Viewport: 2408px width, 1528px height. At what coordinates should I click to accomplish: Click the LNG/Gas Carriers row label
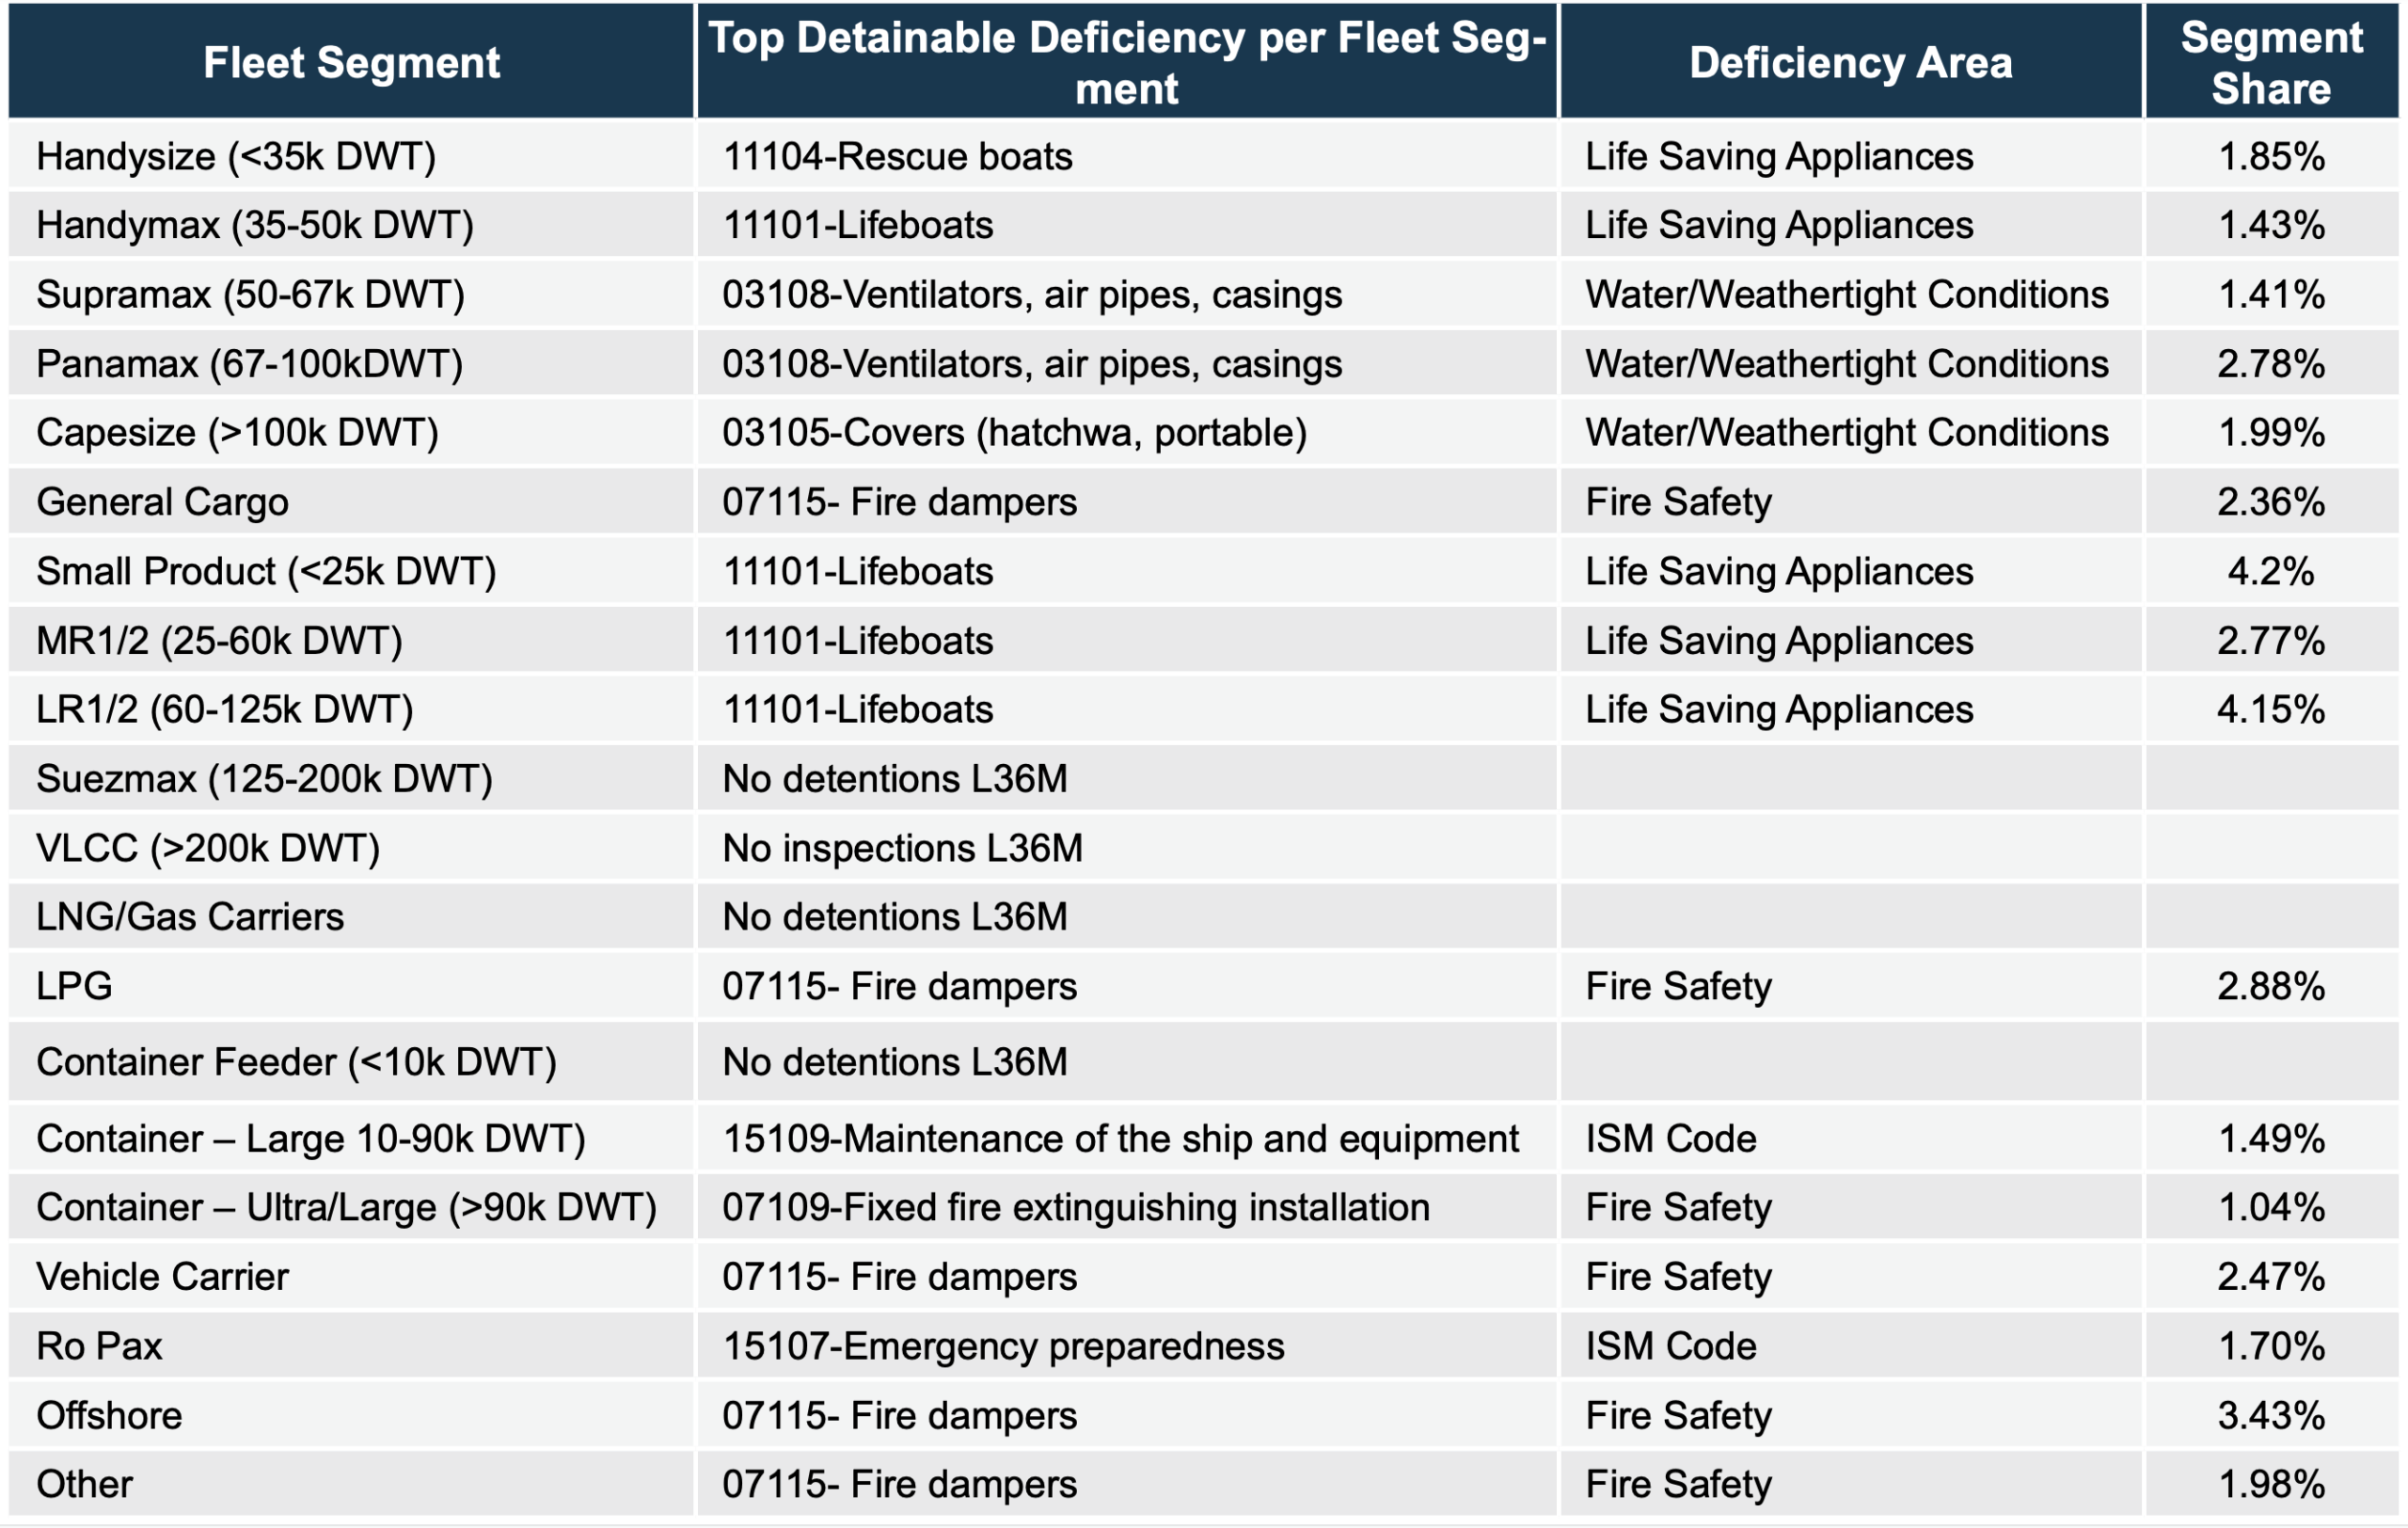[190, 917]
